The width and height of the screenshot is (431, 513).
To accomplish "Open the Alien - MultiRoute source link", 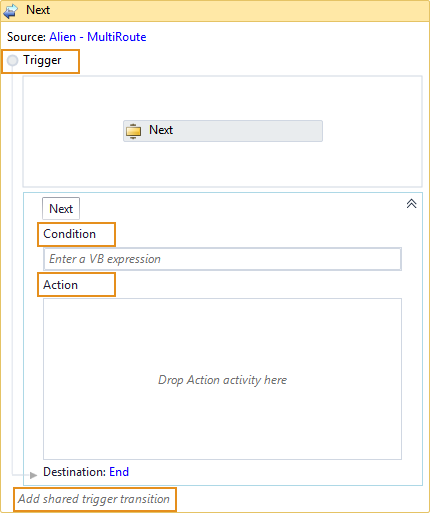I will pyautogui.click(x=98, y=37).
